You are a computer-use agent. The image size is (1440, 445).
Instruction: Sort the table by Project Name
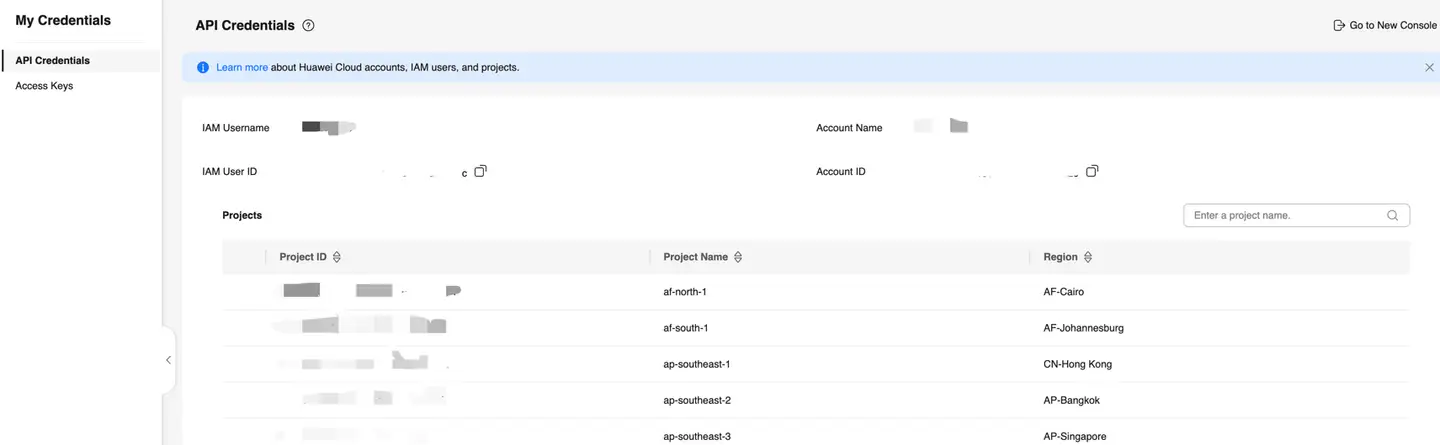[738, 257]
